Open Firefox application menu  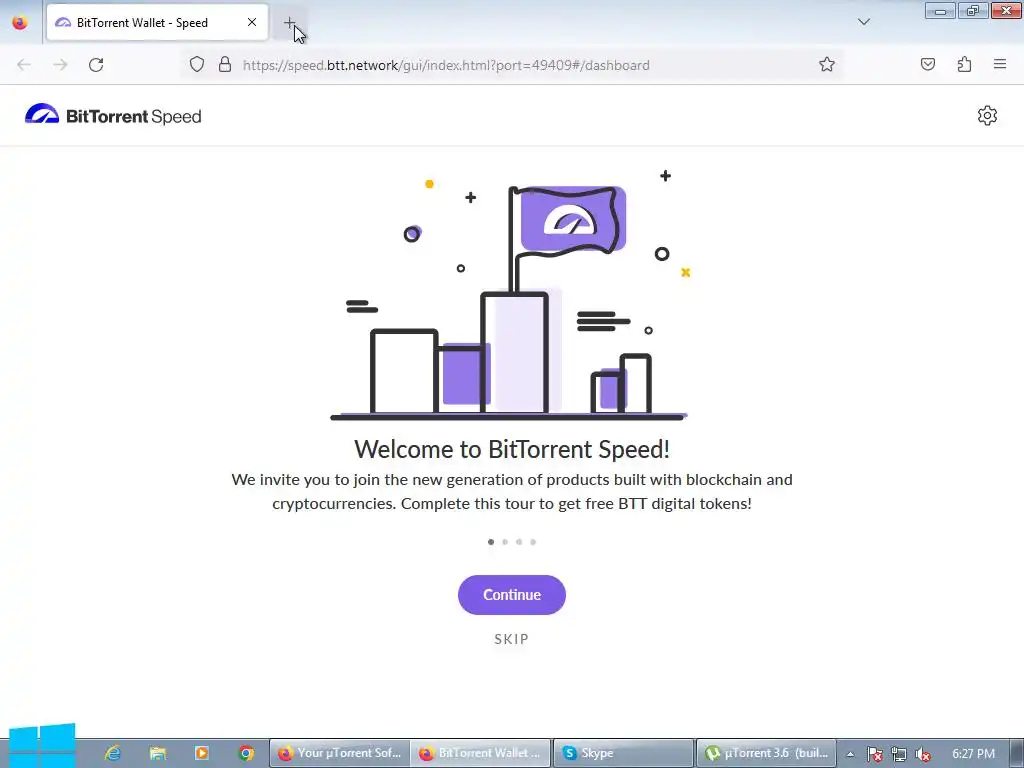coord(1000,65)
